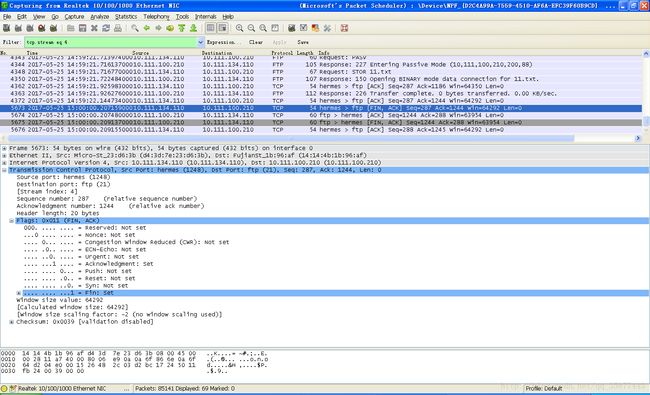Close the capture file via toolbar

[94, 28]
